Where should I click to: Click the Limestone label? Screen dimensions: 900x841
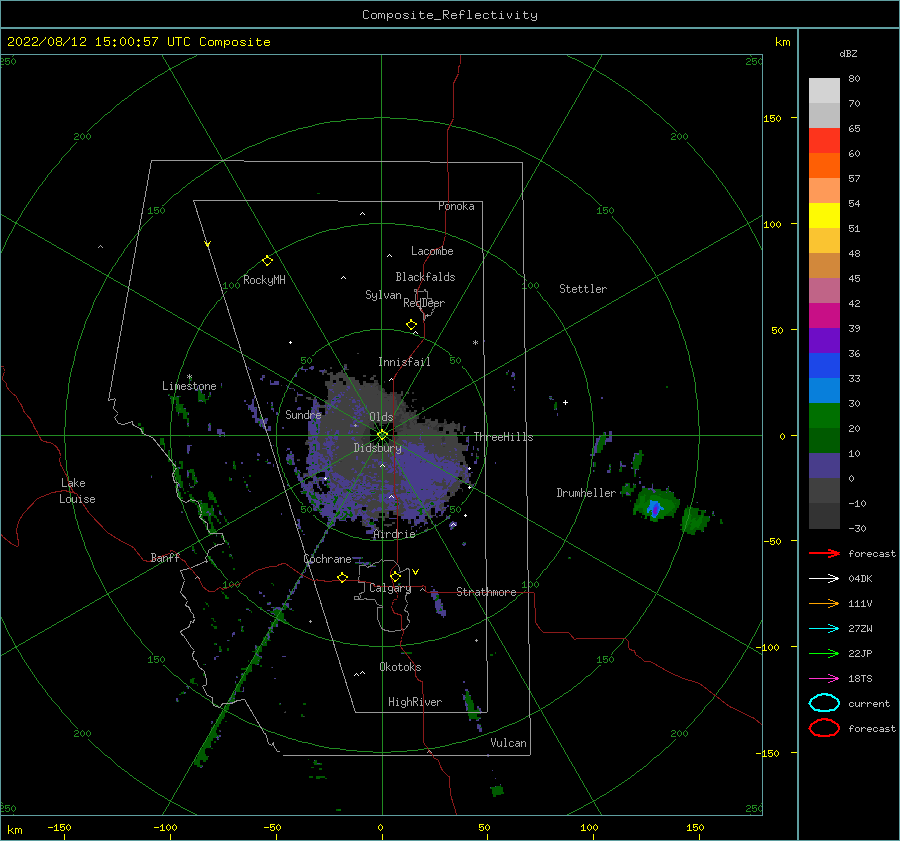[189, 386]
